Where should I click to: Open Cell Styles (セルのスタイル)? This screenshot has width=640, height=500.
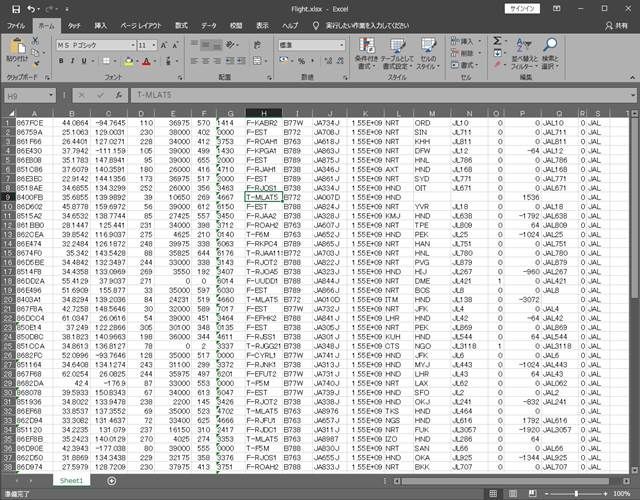point(428,53)
